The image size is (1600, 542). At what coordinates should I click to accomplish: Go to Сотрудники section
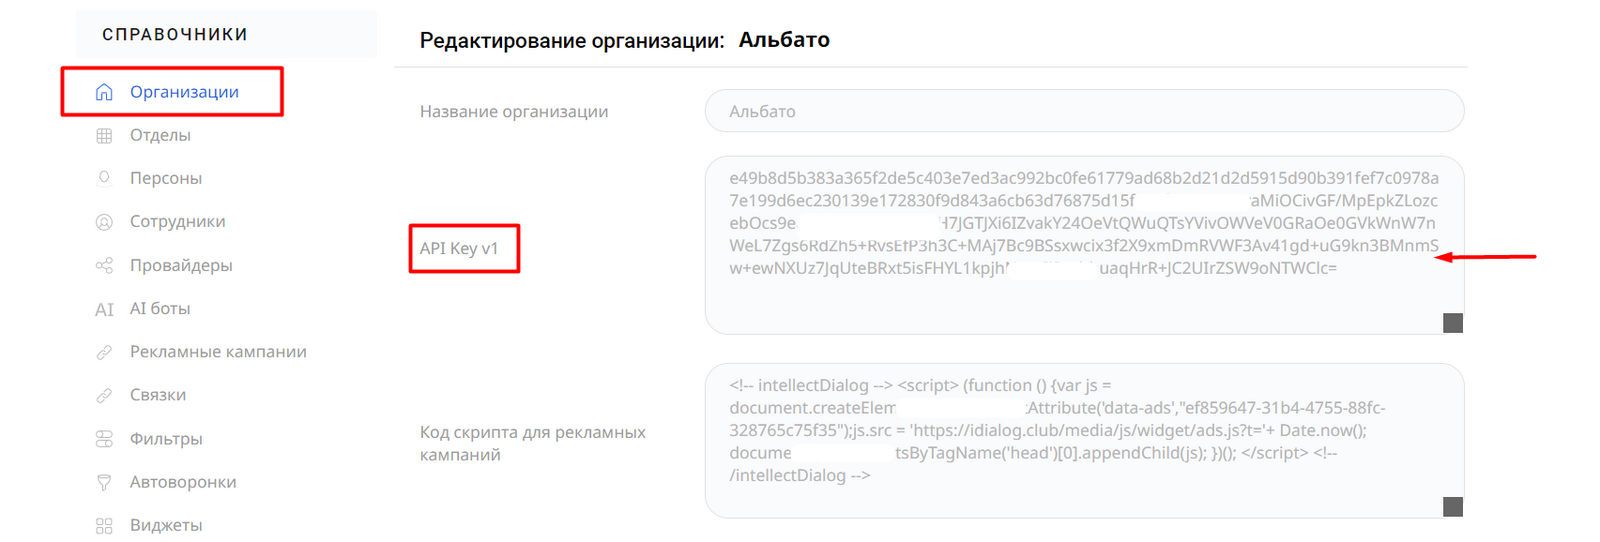(177, 222)
